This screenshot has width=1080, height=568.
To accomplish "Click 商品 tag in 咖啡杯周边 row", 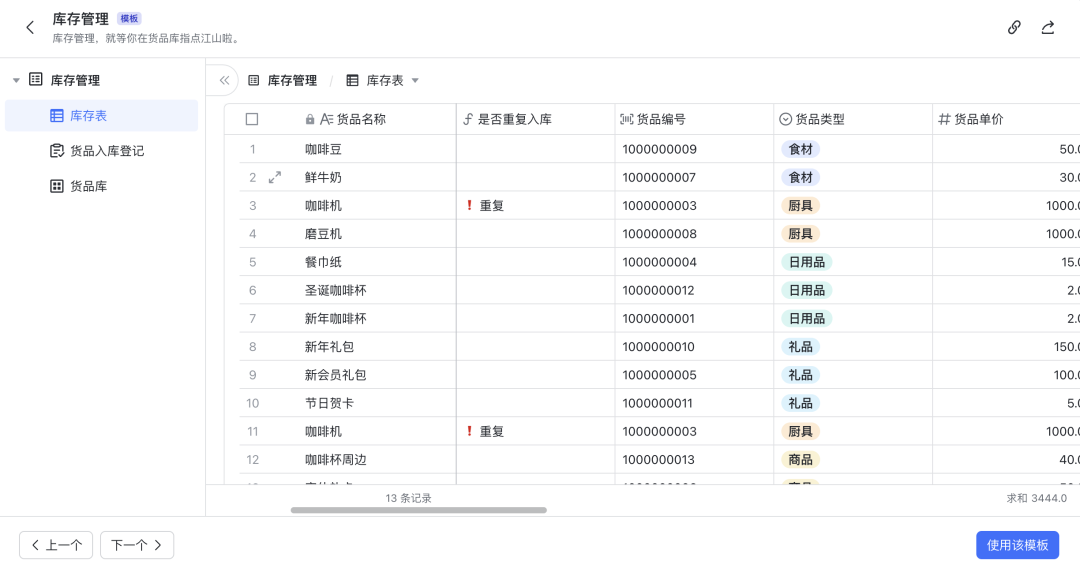I will (x=800, y=460).
